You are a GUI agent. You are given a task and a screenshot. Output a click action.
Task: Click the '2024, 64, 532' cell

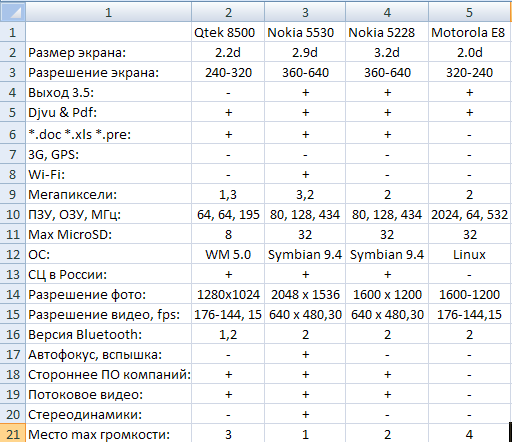point(470,214)
